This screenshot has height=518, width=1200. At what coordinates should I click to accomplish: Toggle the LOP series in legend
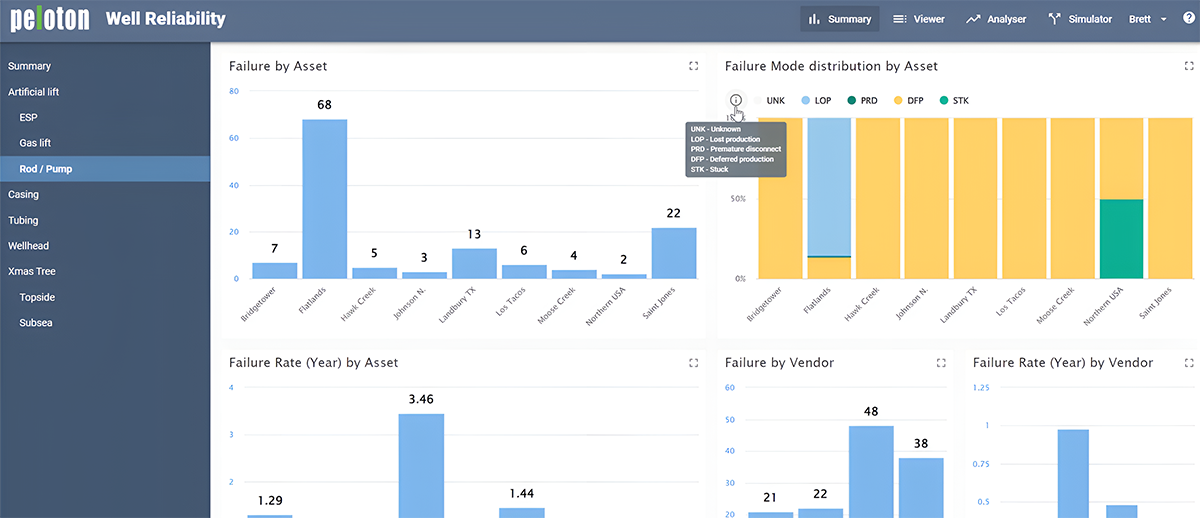[816, 101]
